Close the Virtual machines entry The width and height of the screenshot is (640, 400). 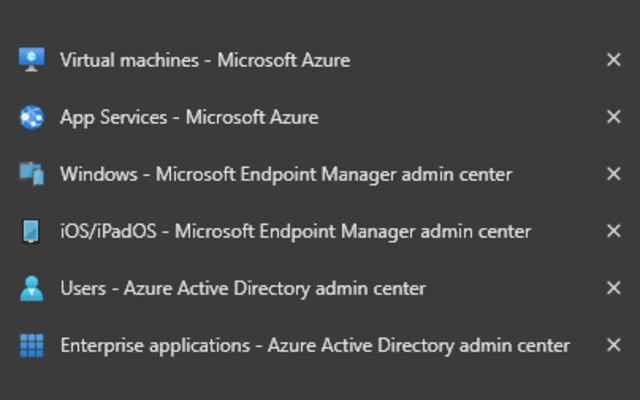[x=614, y=60]
